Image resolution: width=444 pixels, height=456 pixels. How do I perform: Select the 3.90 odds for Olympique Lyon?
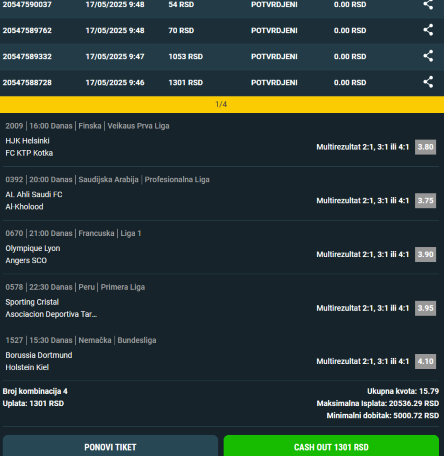(425, 254)
